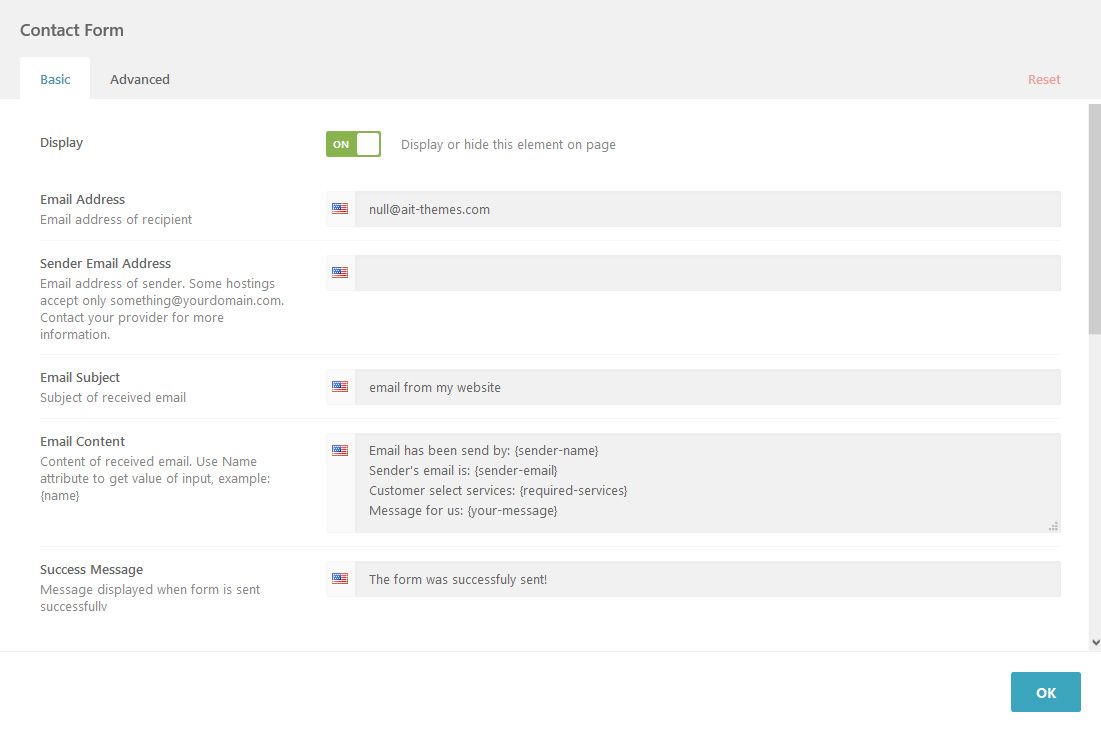Focus the Email Address input field

click(x=708, y=209)
